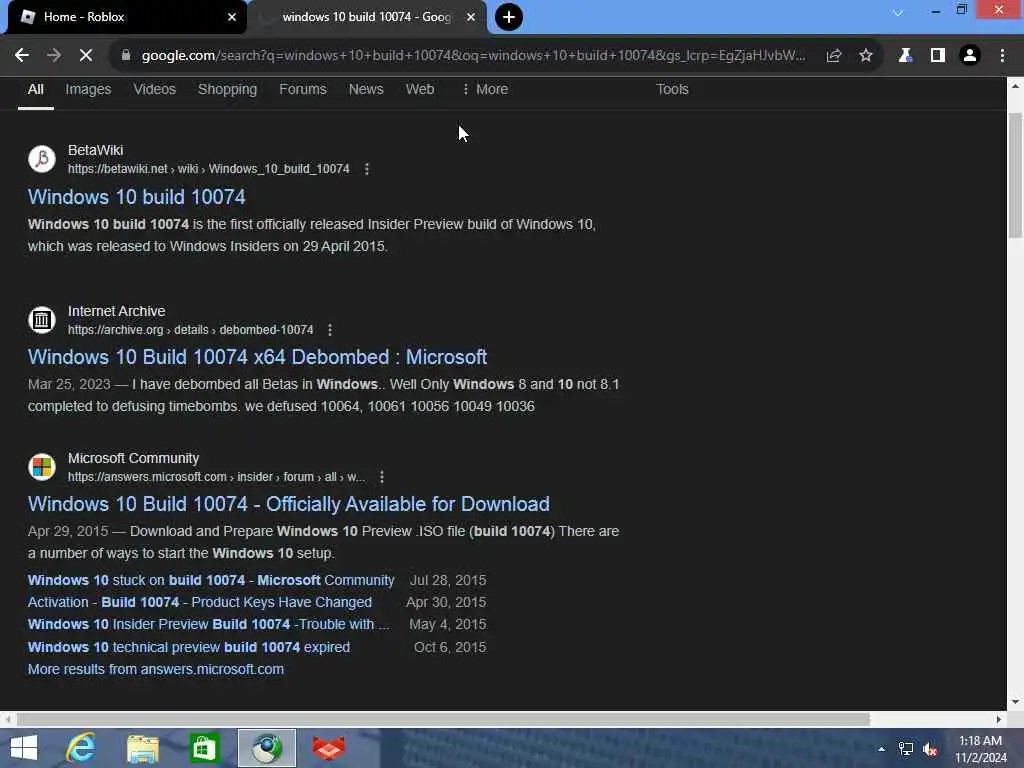Expand the tab search chevron
The width and height of the screenshot is (1024, 768).
898,12
